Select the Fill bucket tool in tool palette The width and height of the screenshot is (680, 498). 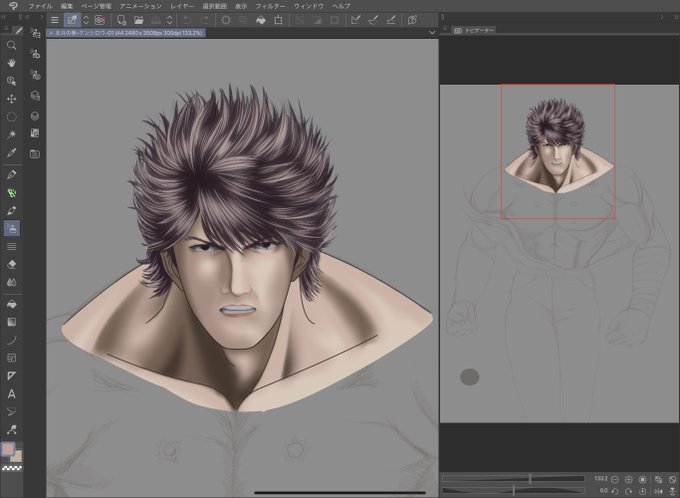(x=12, y=304)
